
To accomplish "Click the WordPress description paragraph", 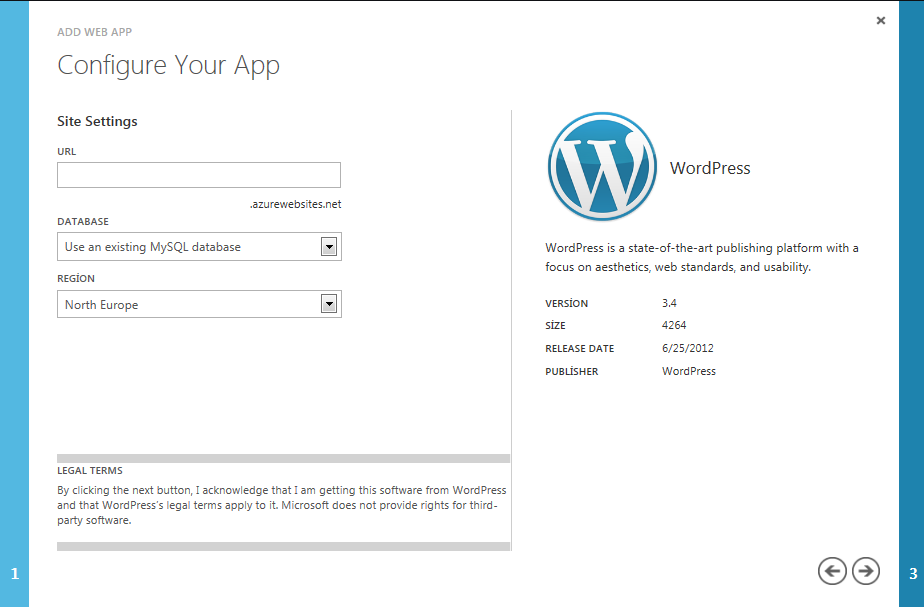I will (x=701, y=258).
